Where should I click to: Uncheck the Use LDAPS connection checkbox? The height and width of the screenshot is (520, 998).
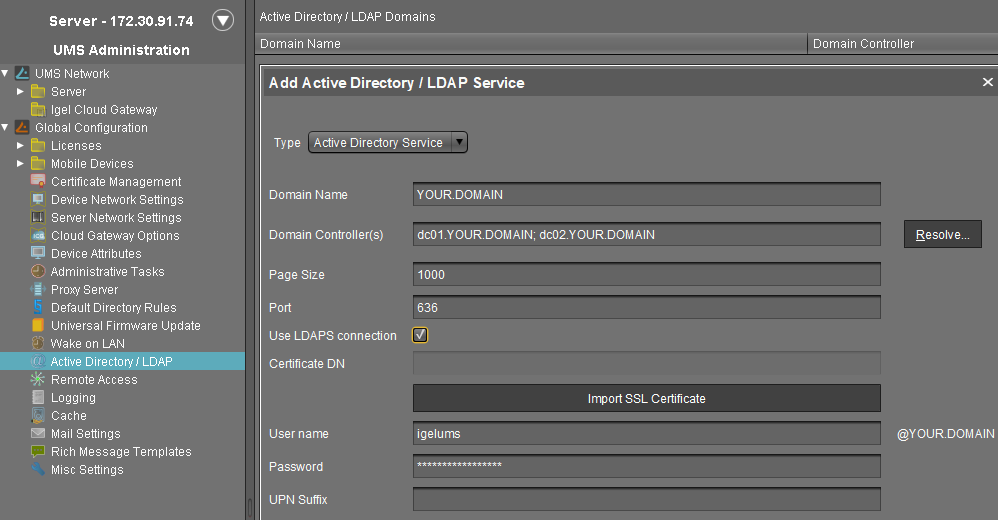(x=421, y=336)
